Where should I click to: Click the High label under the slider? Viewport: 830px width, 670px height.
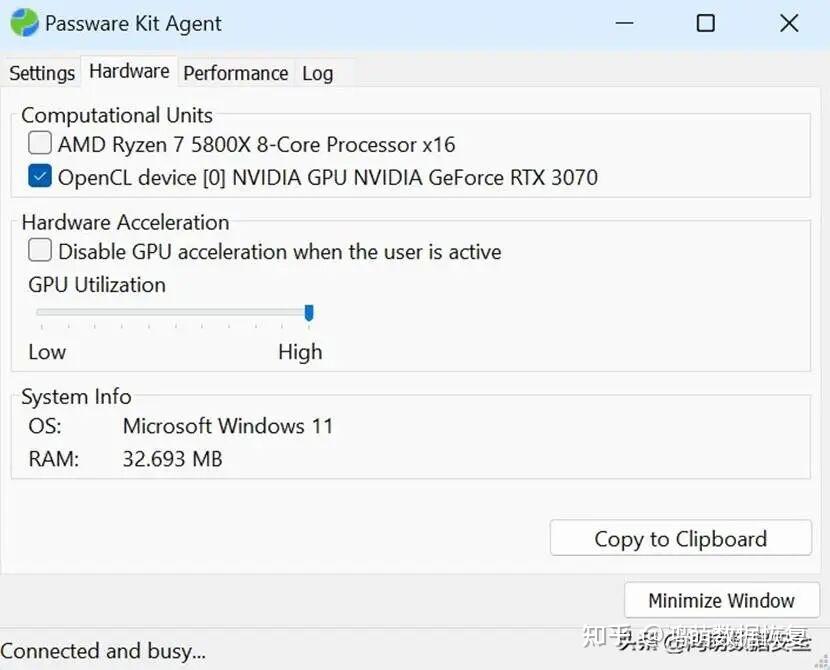[x=300, y=352]
